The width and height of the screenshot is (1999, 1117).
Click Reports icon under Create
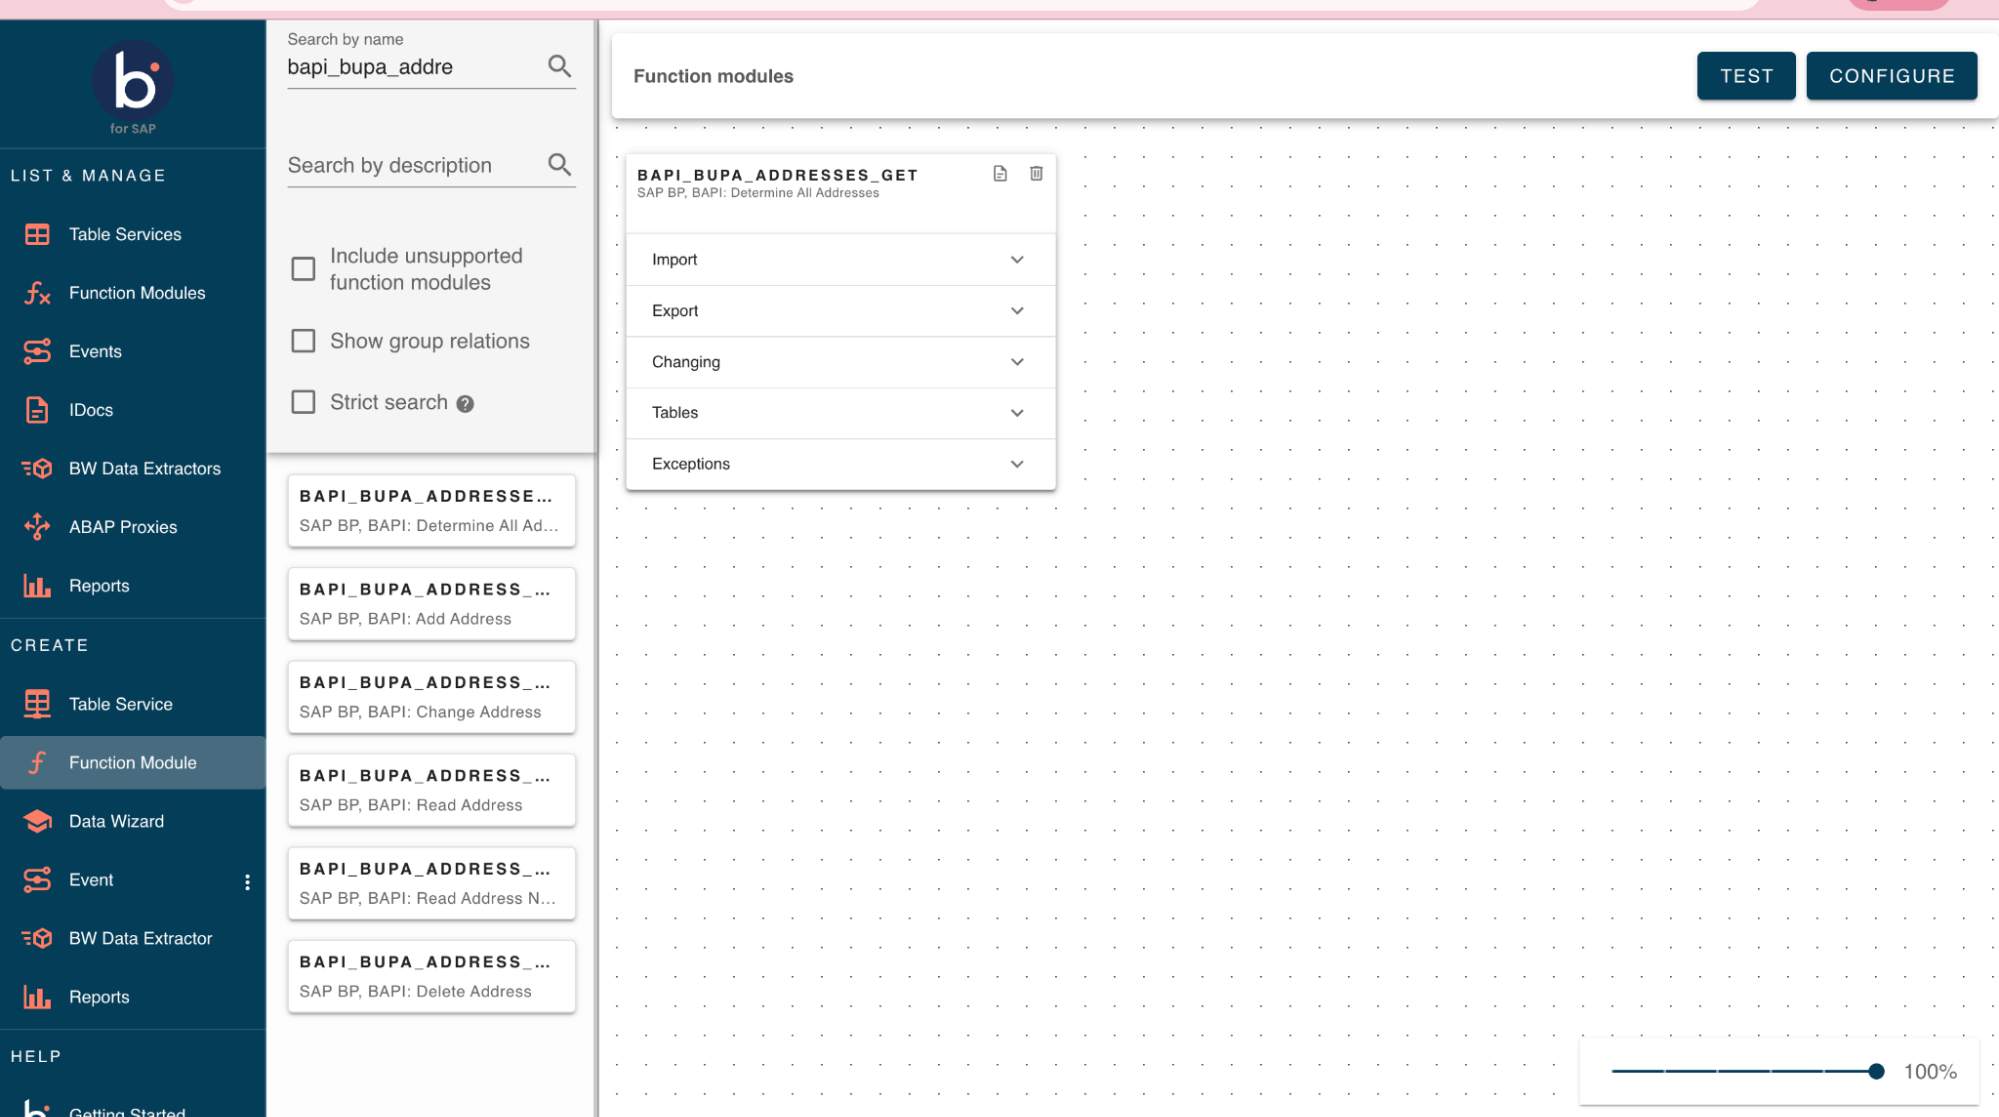37,997
